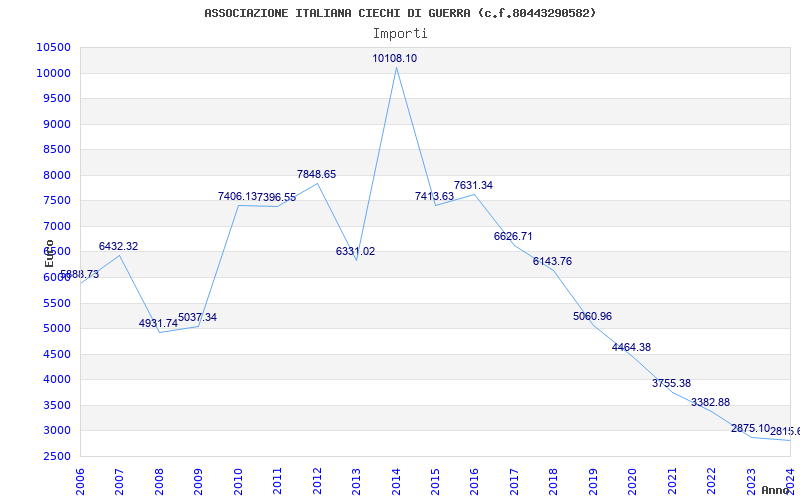
Task: Click the y-axis tick 3500
Action: 56,405
